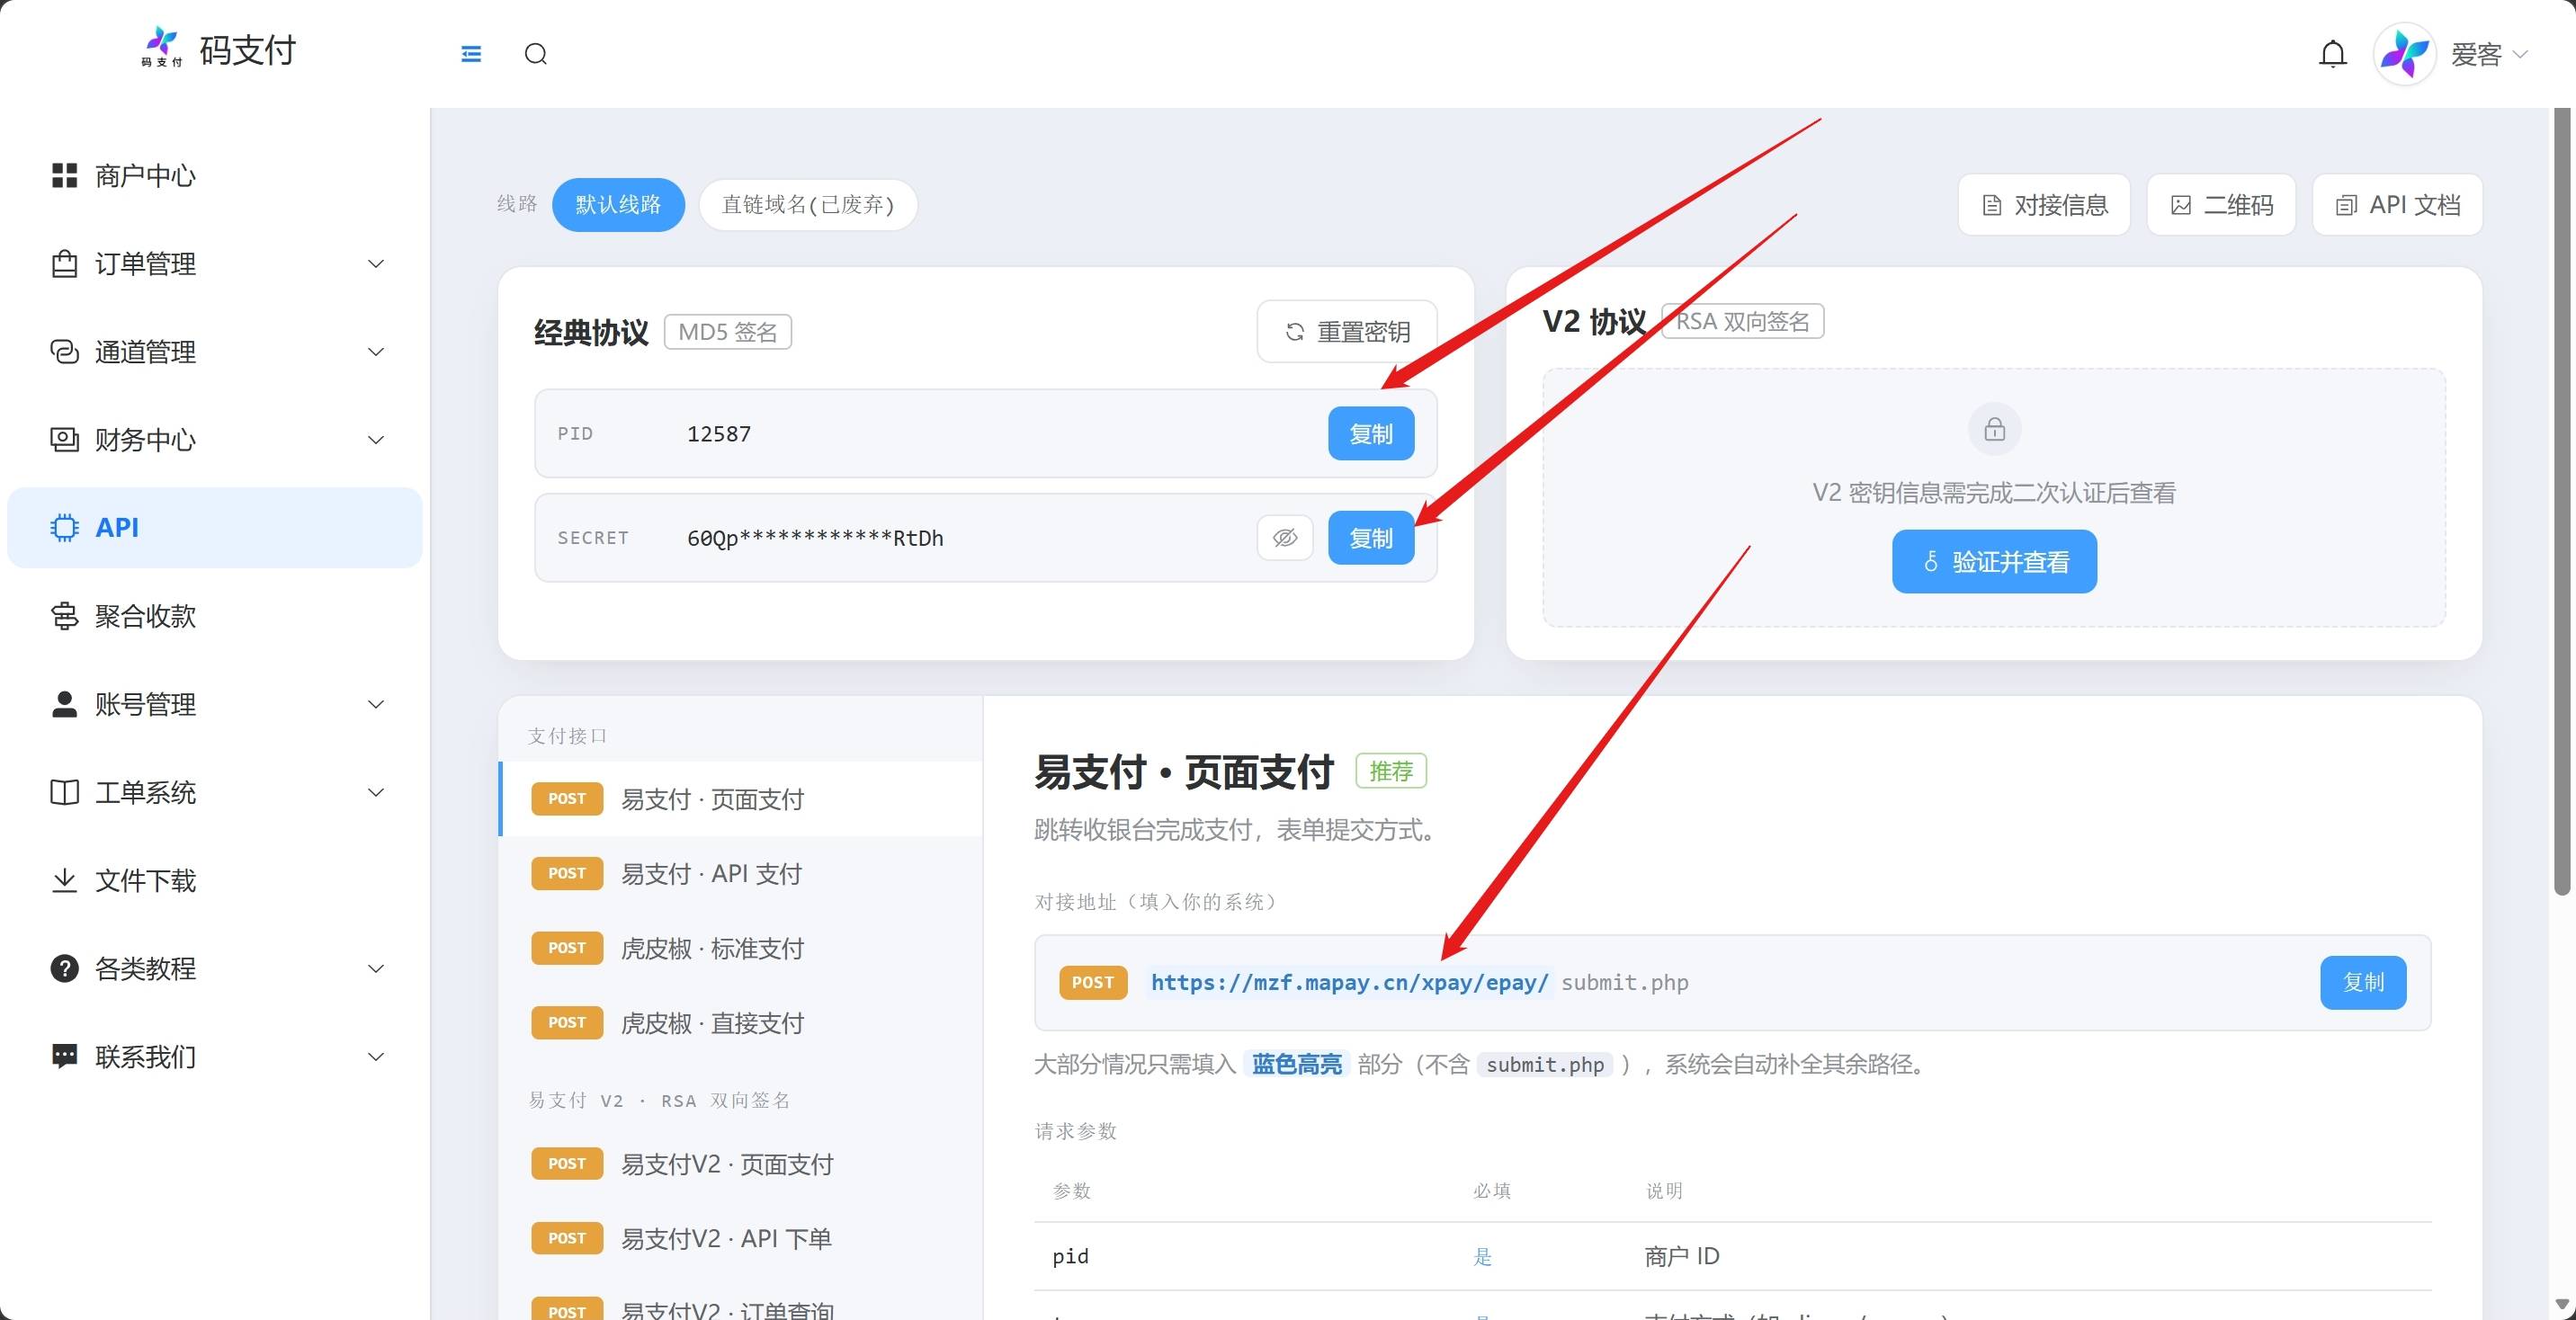
Task: Open the search magnifier icon
Action: pos(536,54)
